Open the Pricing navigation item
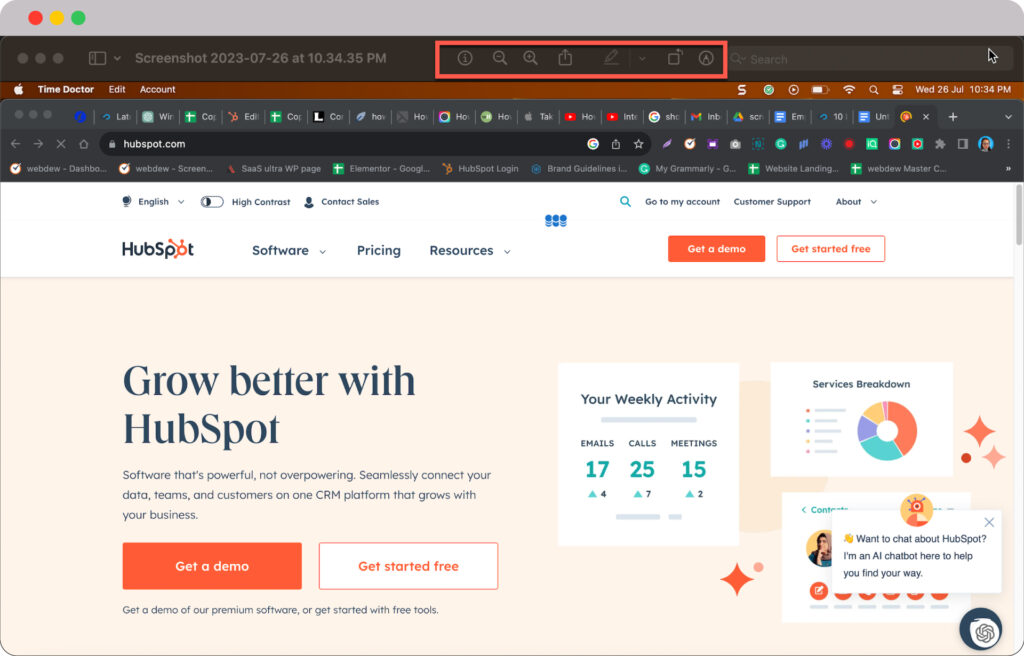The image size is (1024, 656). click(378, 251)
